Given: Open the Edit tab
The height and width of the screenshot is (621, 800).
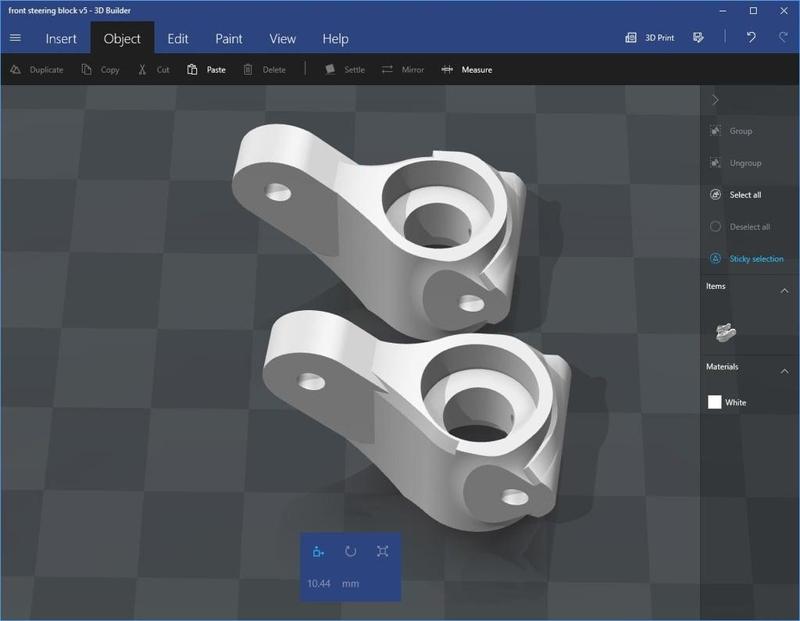Looking at the screenshot, I should (x=178, y=39).
